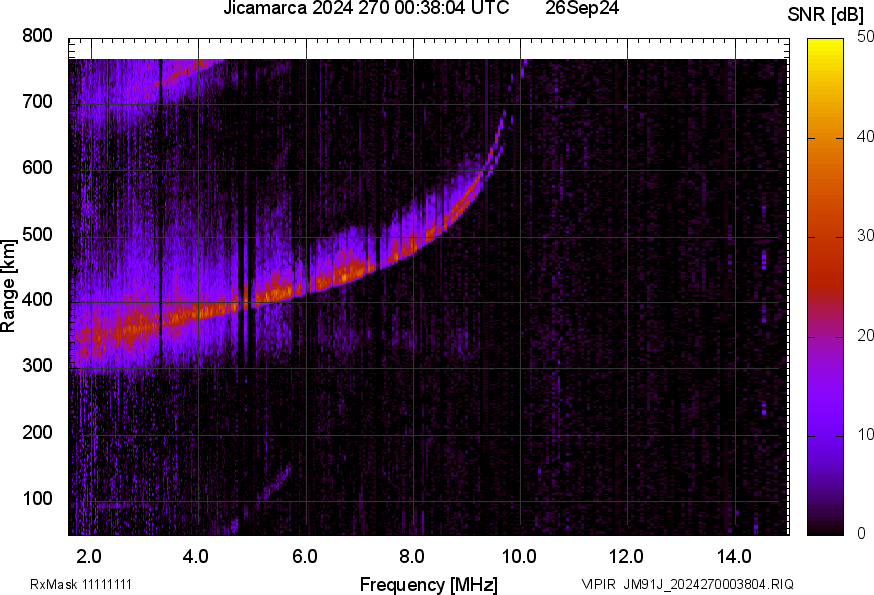This screenshot has width=874, height=595.
Task: Click range tick label '800'
Action: pyautogui.click(x=37, y=36)
